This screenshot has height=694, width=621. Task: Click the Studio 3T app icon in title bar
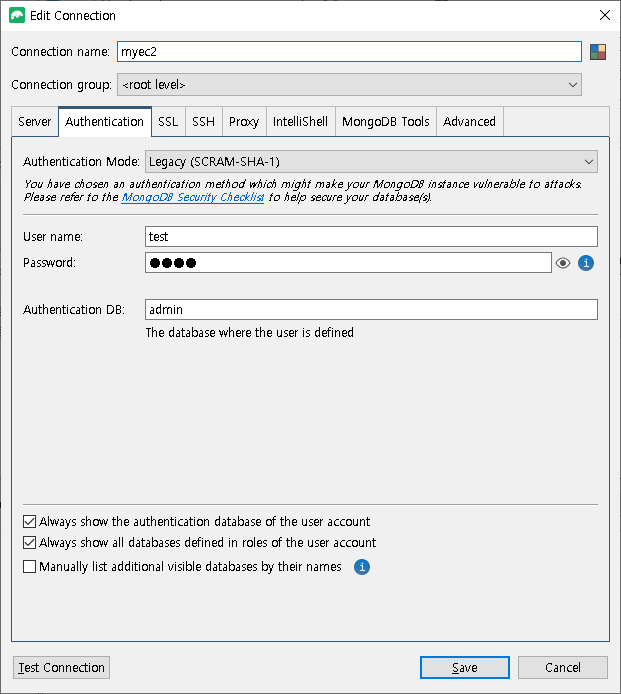click(17, 15)
